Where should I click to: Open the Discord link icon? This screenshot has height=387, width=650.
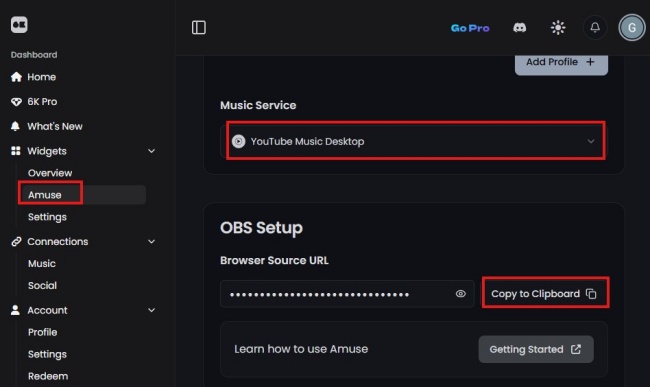pos(519,28)
